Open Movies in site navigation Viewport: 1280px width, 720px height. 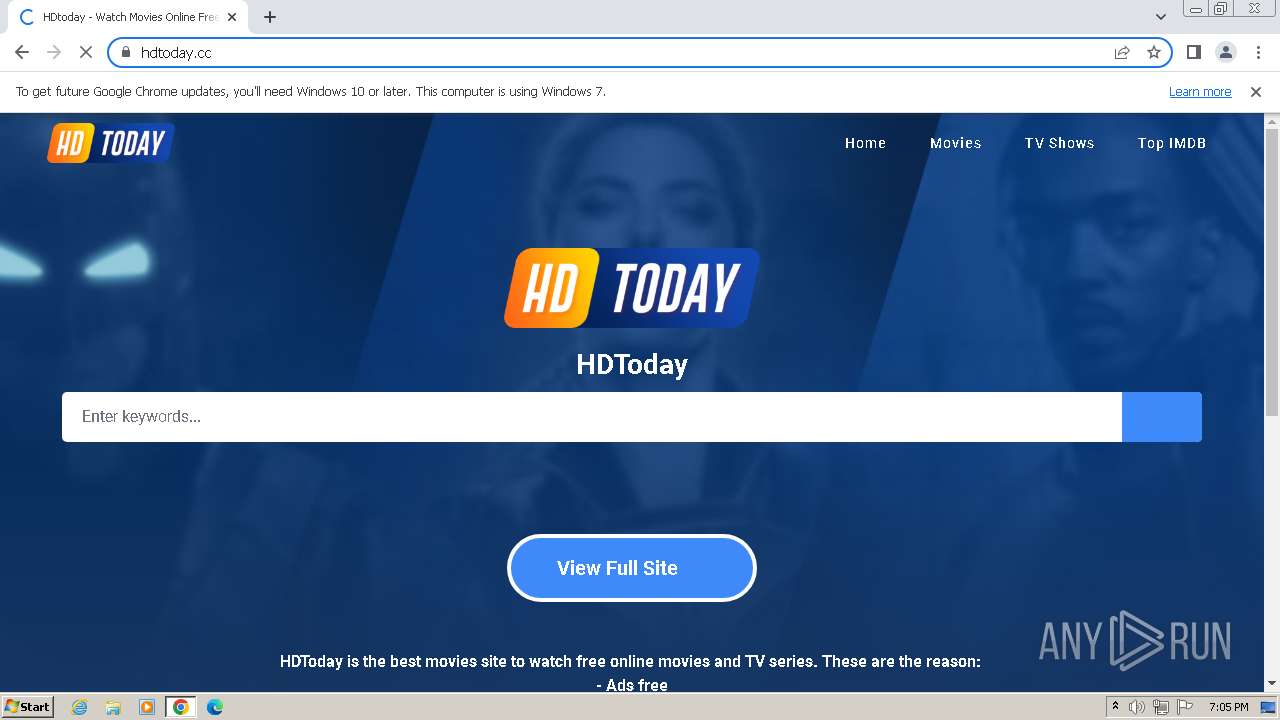click(955, 143)
